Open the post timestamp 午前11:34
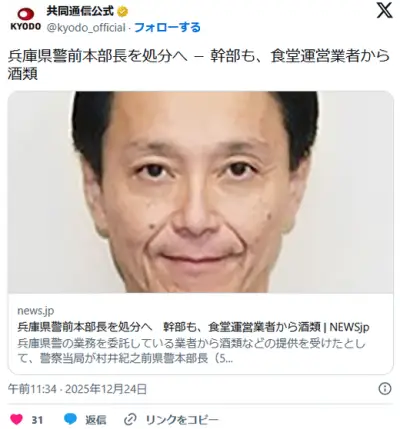 (32, 389)
